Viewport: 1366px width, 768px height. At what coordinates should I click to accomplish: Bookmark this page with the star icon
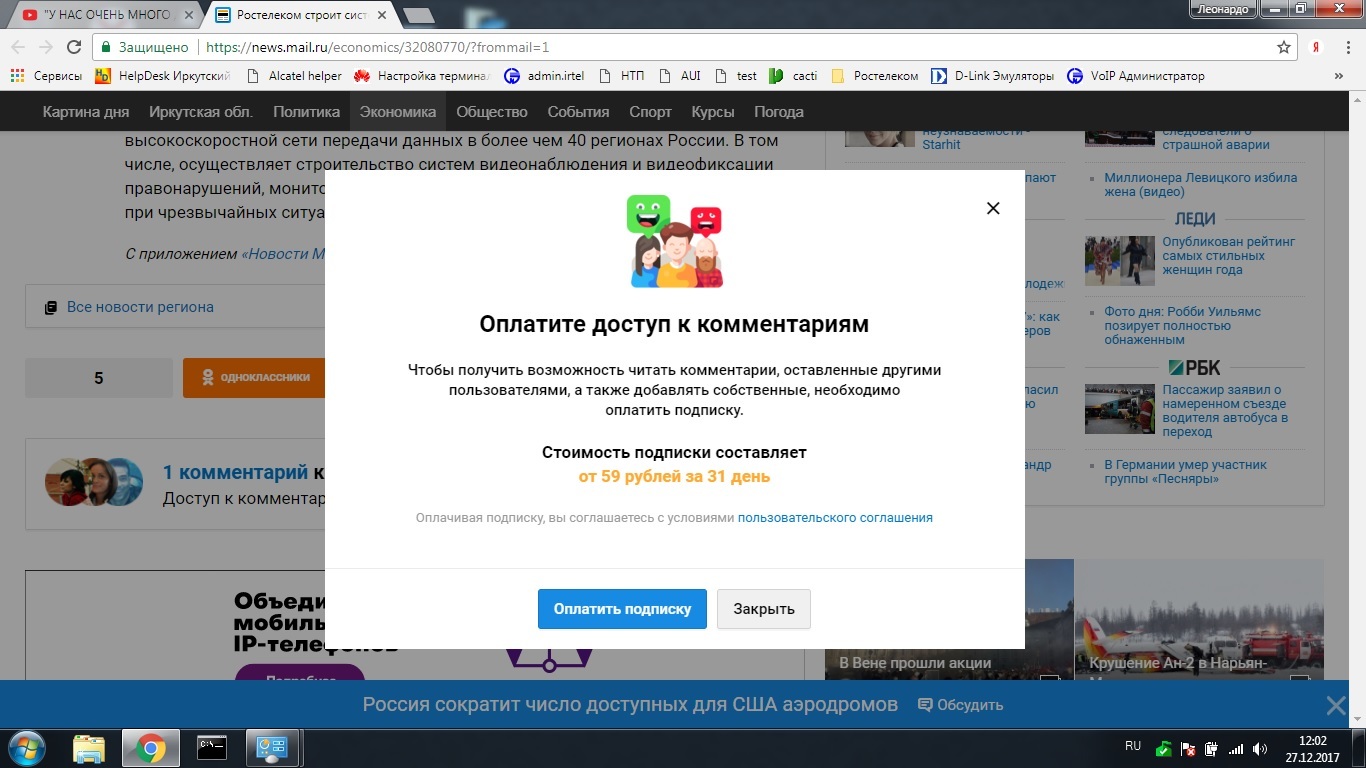coord(1284,47)
